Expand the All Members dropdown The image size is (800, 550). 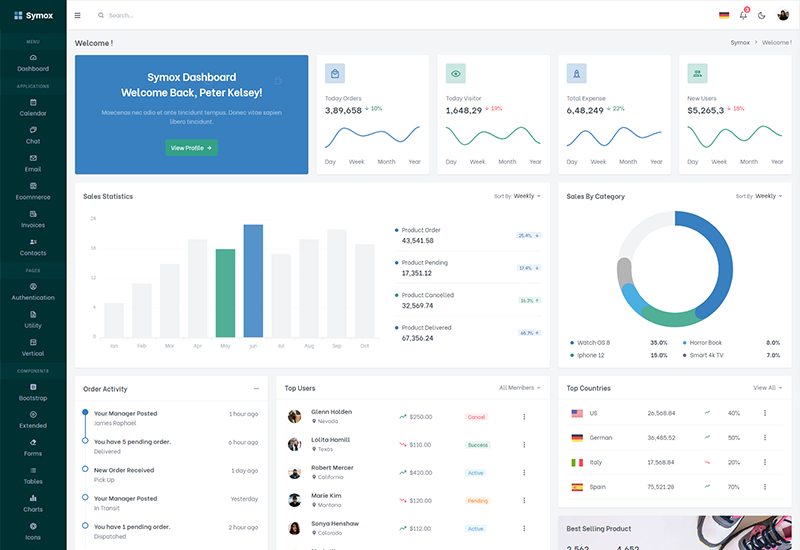click(519, 387)
